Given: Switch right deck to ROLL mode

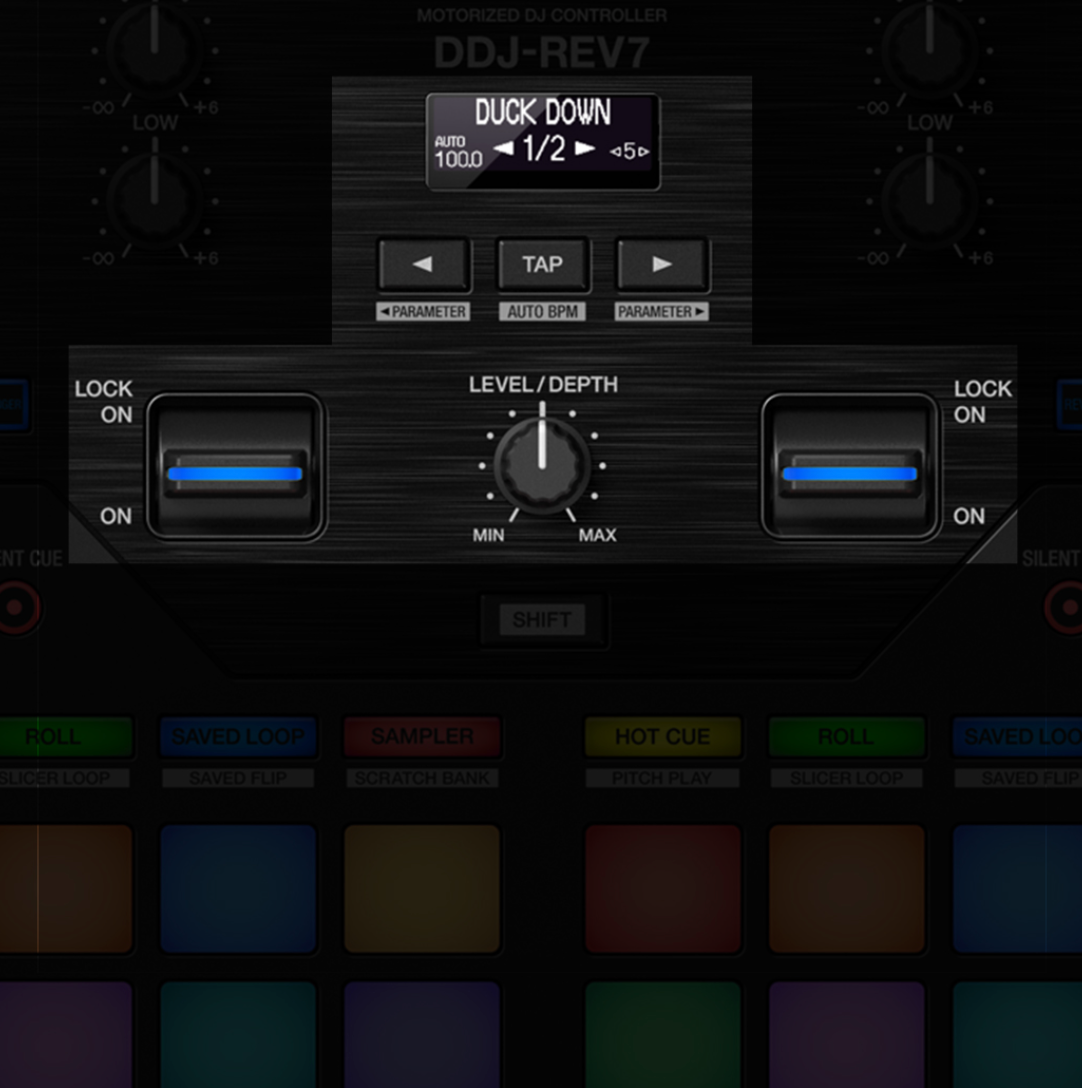Looking at the screenshot, I should coord(845,737).
